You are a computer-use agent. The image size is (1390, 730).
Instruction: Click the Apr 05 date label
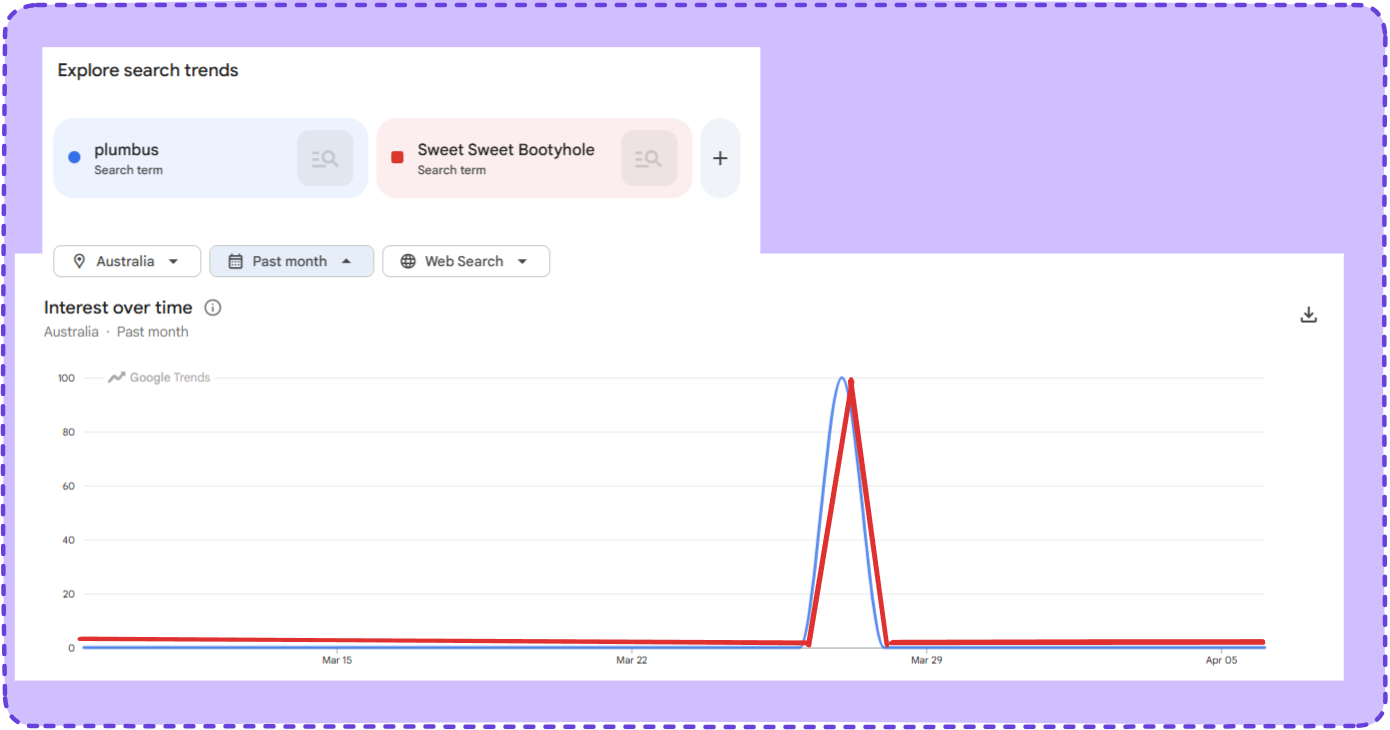tap(1222, 660)
